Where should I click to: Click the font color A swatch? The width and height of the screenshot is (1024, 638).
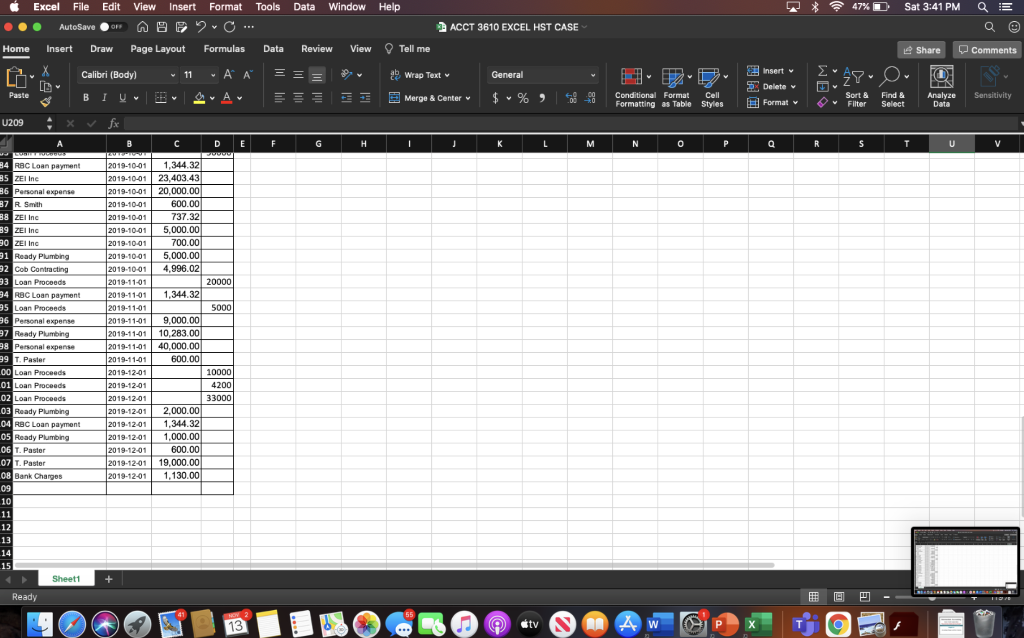[227, 98]
